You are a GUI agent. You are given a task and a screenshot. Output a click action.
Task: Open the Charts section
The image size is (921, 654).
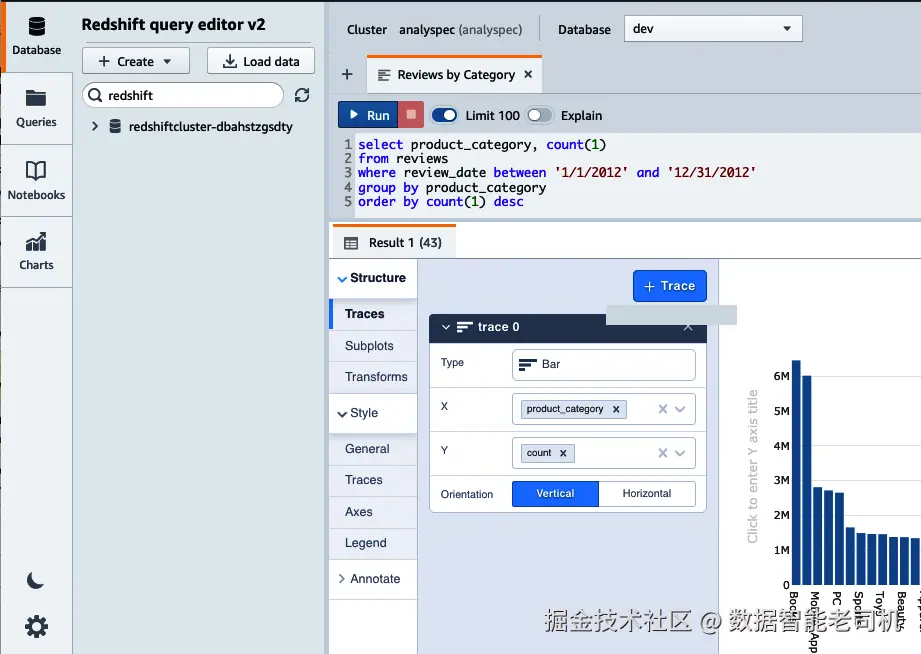coord(36,251)
